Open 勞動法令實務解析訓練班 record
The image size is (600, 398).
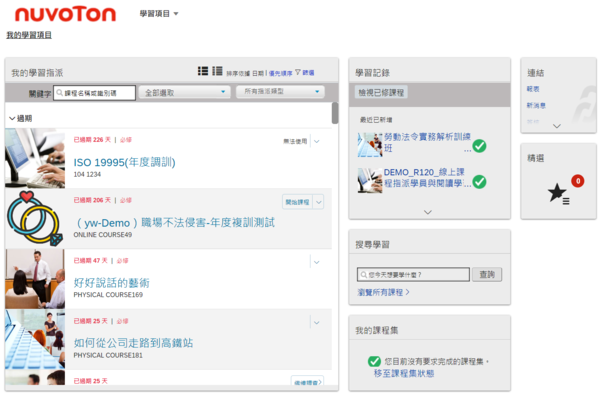point(427,142)
